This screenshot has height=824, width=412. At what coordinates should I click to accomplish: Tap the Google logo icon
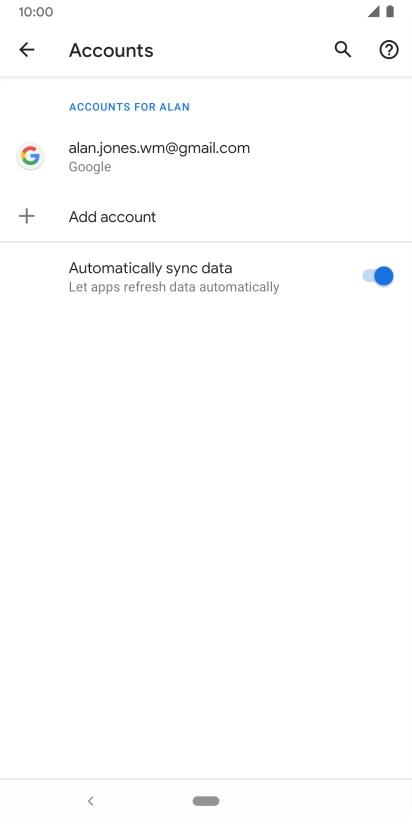click(x=30, y=156)
